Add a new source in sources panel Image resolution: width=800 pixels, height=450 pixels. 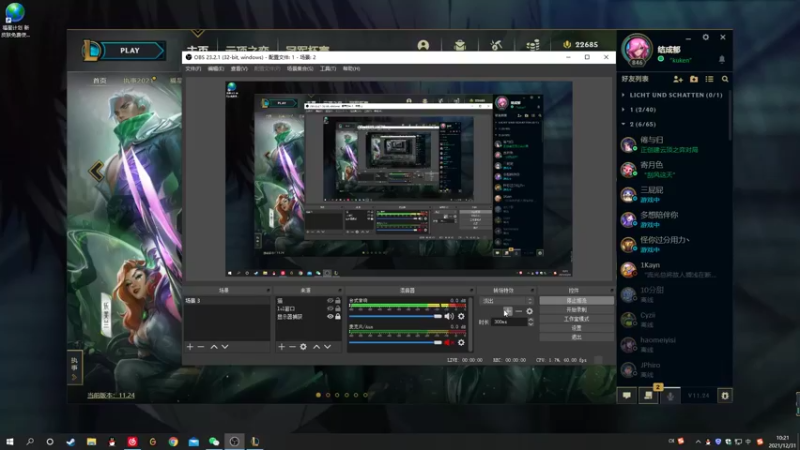[x=281, y=347]
